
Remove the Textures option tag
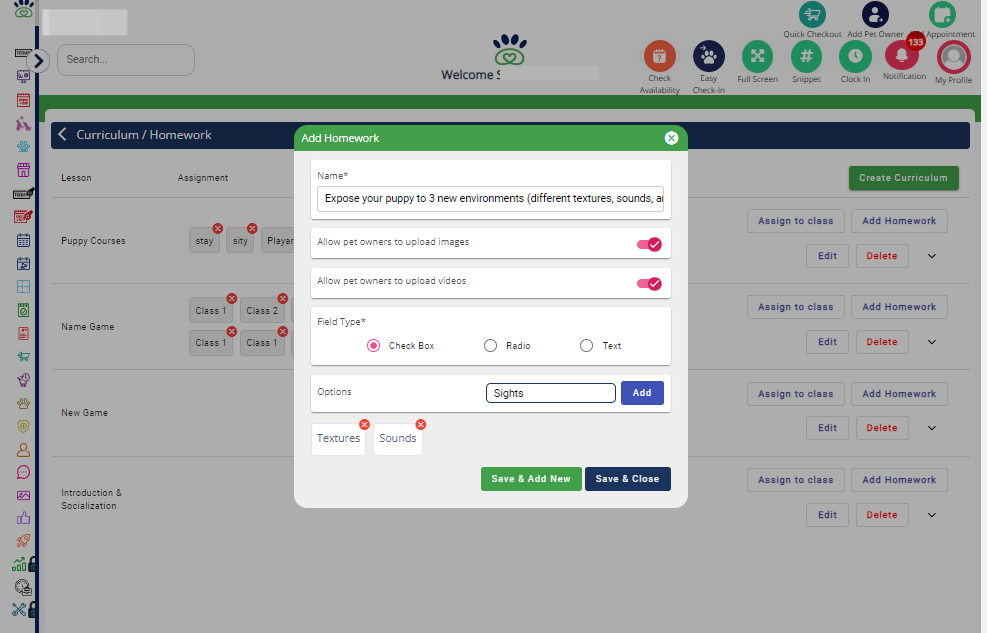[x=364, y=425]
